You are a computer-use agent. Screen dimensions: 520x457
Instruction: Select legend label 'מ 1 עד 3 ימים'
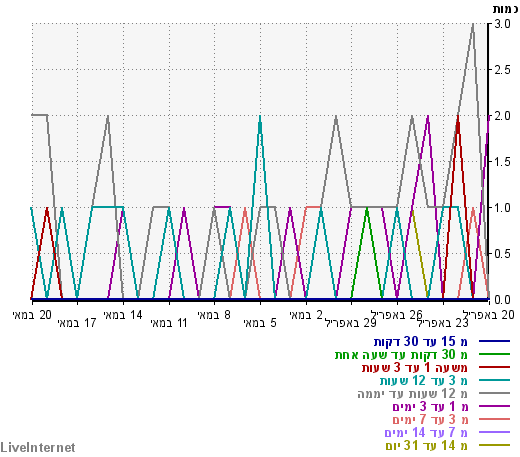[430, 407]
